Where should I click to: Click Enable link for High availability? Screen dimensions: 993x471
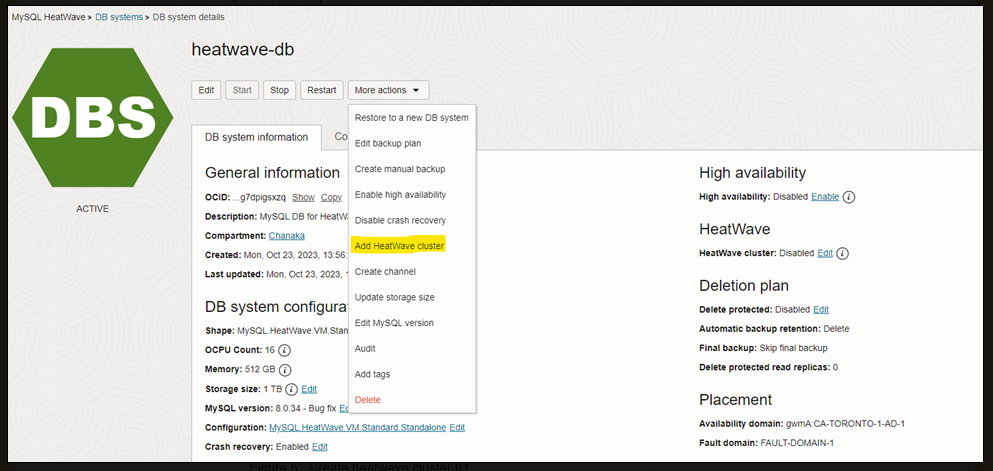825,197
